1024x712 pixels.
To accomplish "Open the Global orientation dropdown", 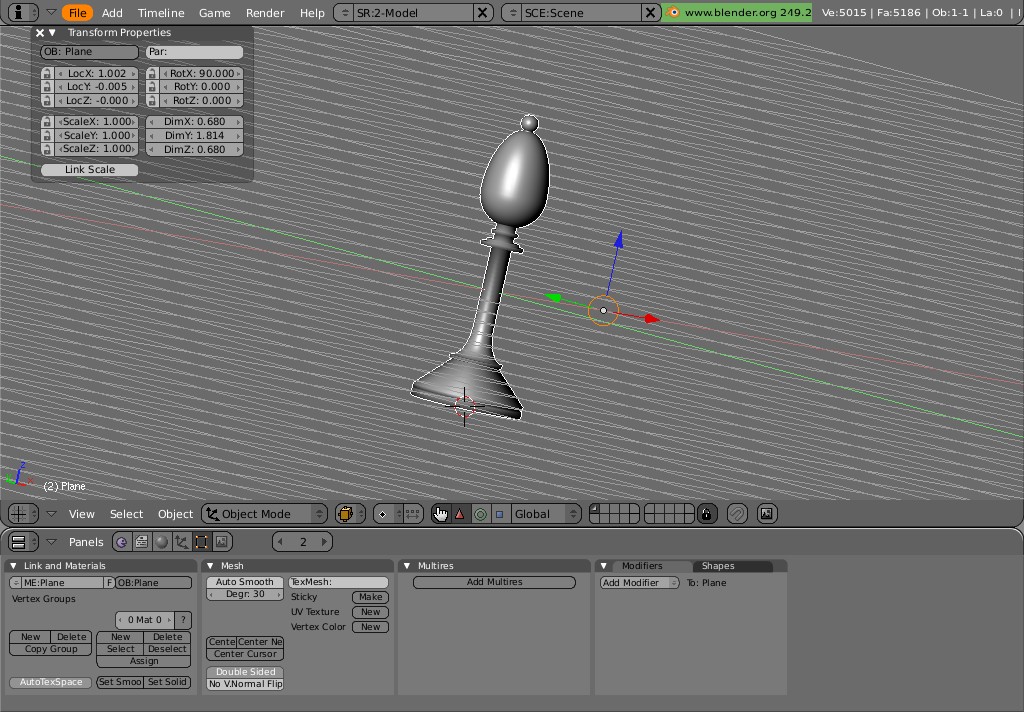I will click(x=545, y=514).
